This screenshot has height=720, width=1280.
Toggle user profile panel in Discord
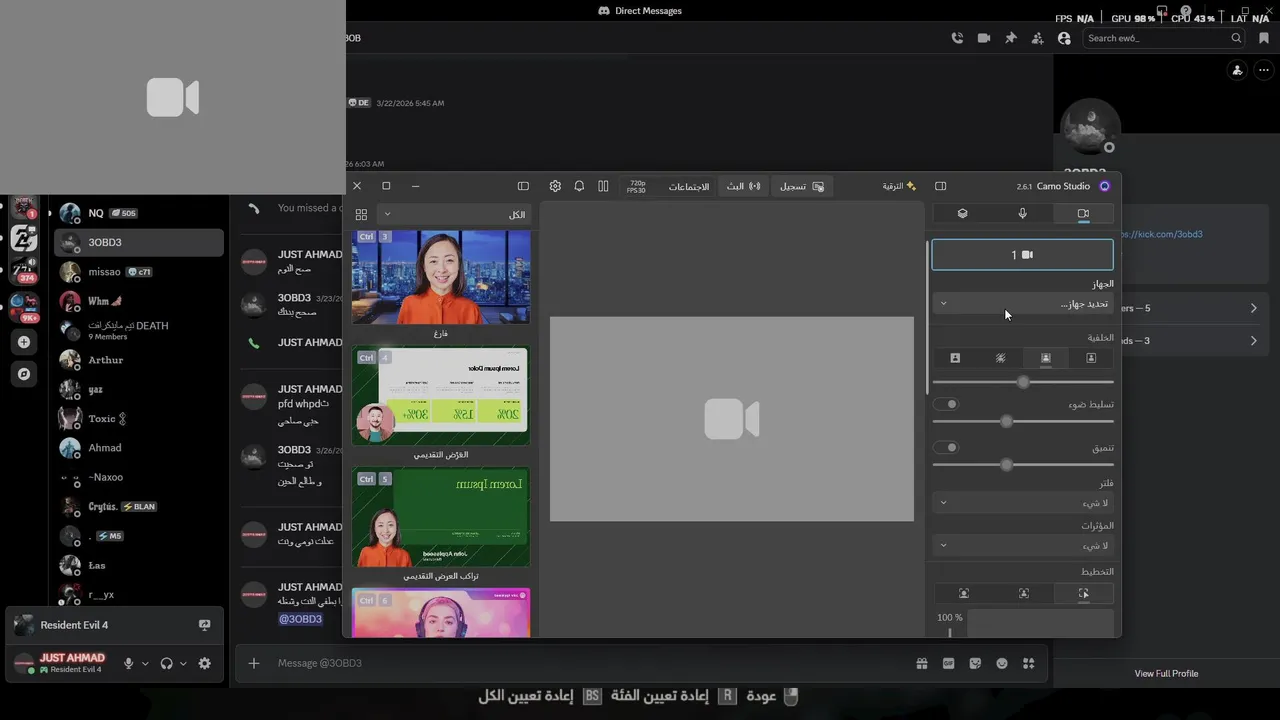coord(1064,38)
